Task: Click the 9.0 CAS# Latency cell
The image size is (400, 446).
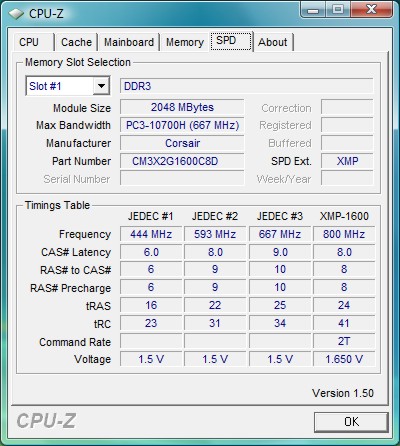Action: tap(280, 252)
